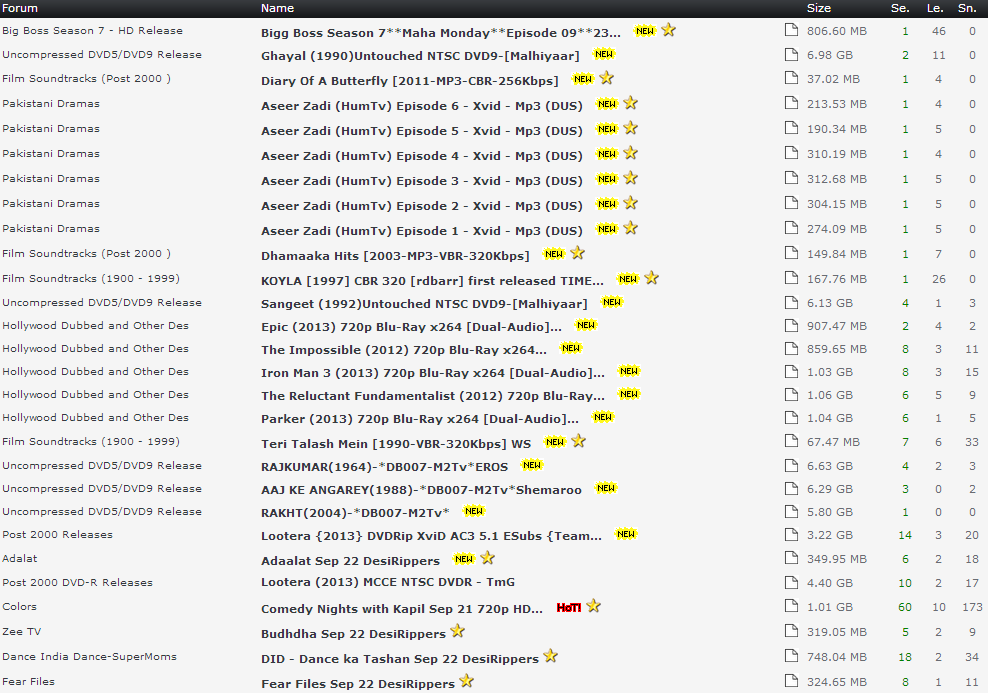This screenshot has width=988, height=693.
Task: Click the leecher count 46 on Bigg Boss row
Action: 939,31
